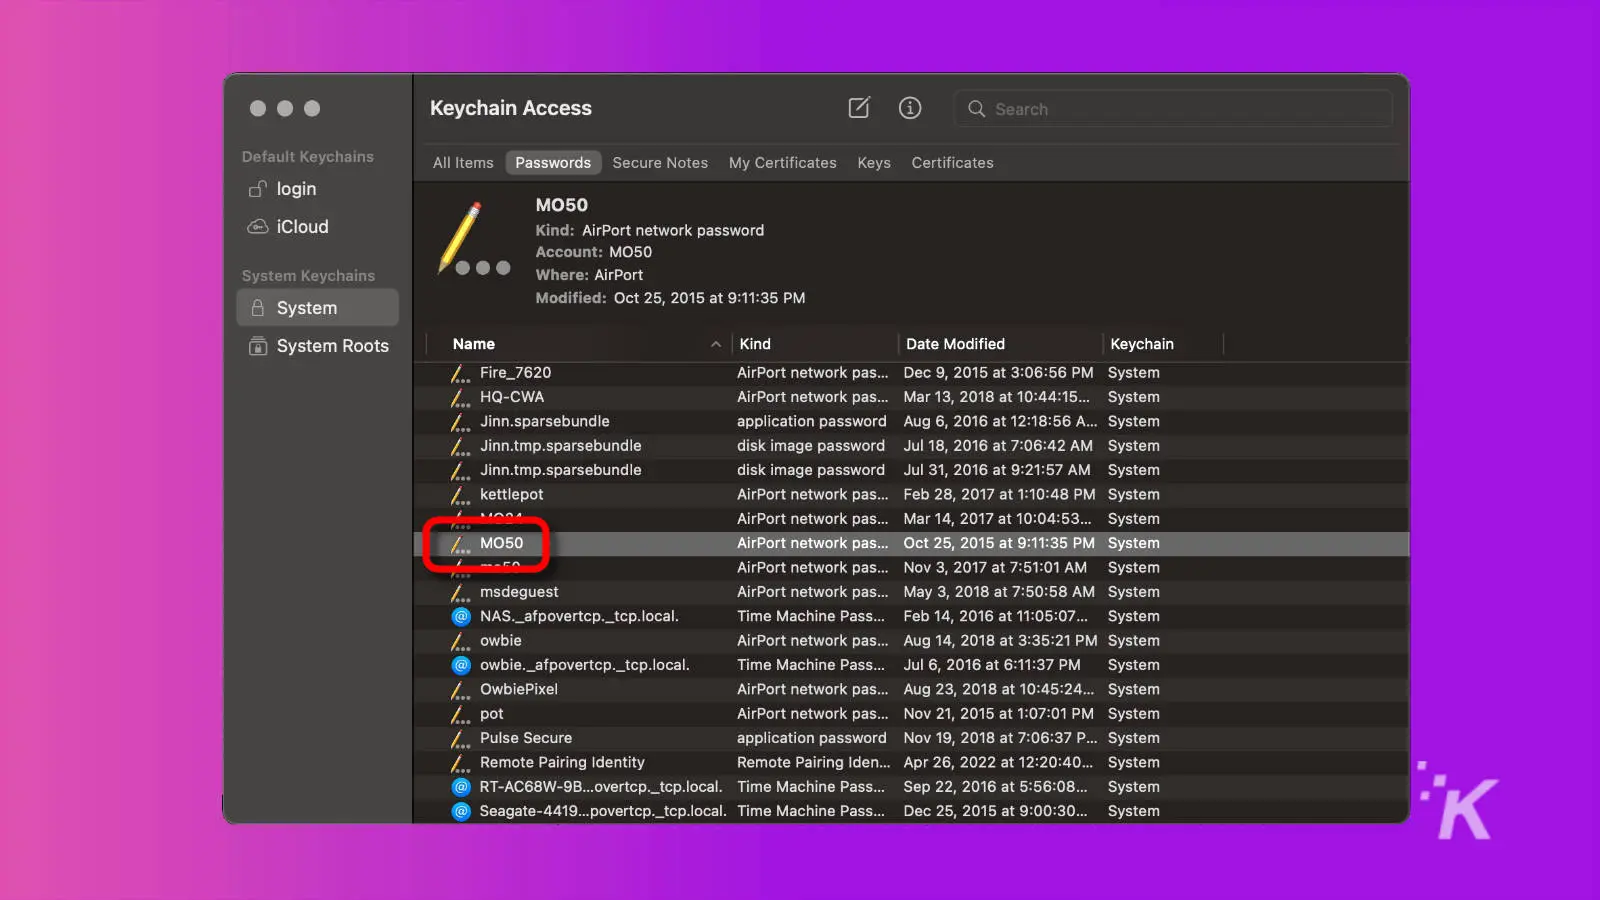Click the @ icon beside owbie._afpovertcp._tcp.local.
The image size is (1600, 900).
[461, 665]
